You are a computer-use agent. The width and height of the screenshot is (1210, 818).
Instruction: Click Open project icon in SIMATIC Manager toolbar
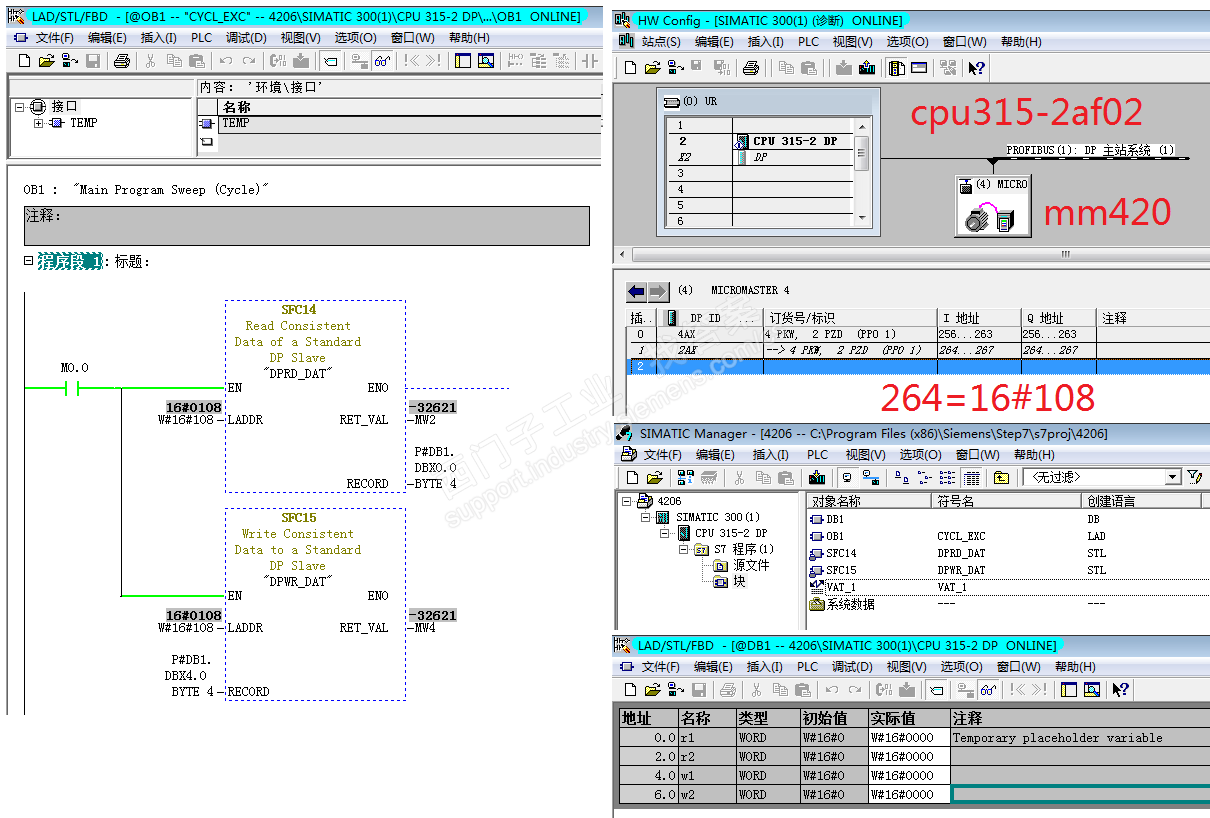pyautogui.click(x=654, y=478)
